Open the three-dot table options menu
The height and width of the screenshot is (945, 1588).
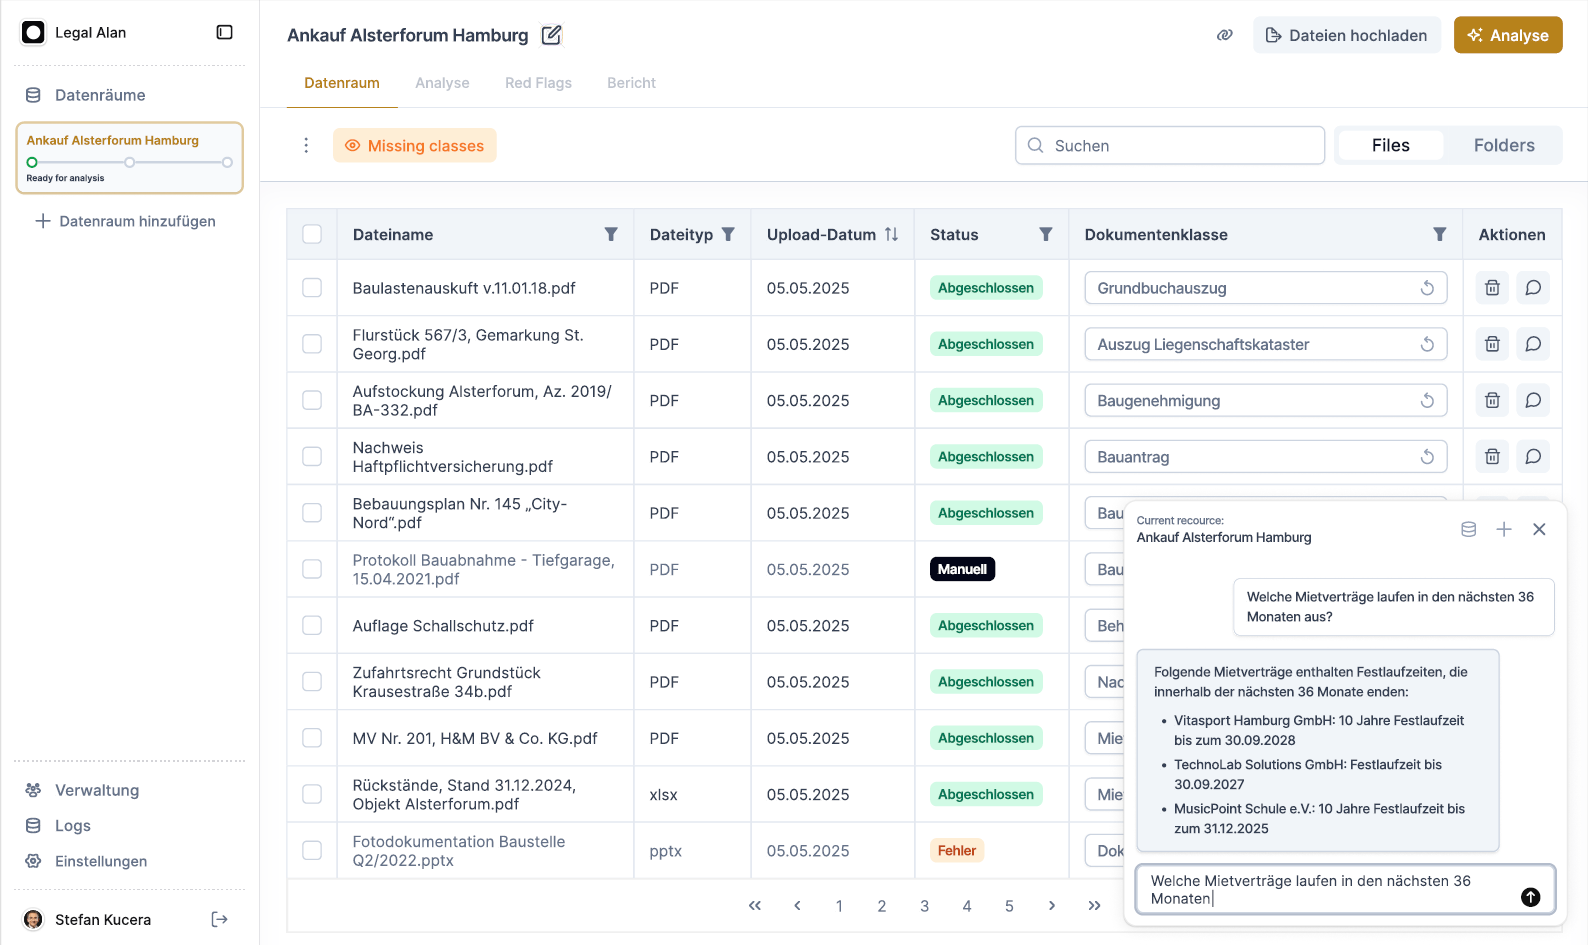click(306, 146)
